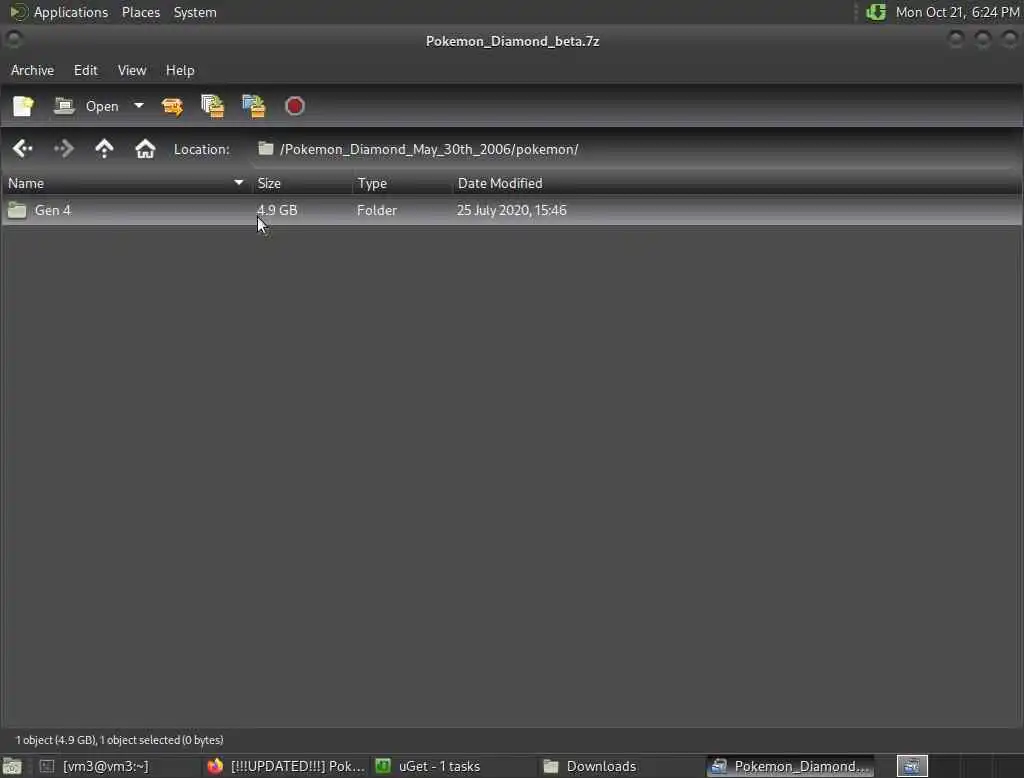Click the Add folder to archive icon
This screenshot has width=1024, height=778.
(x=253, y=106)
